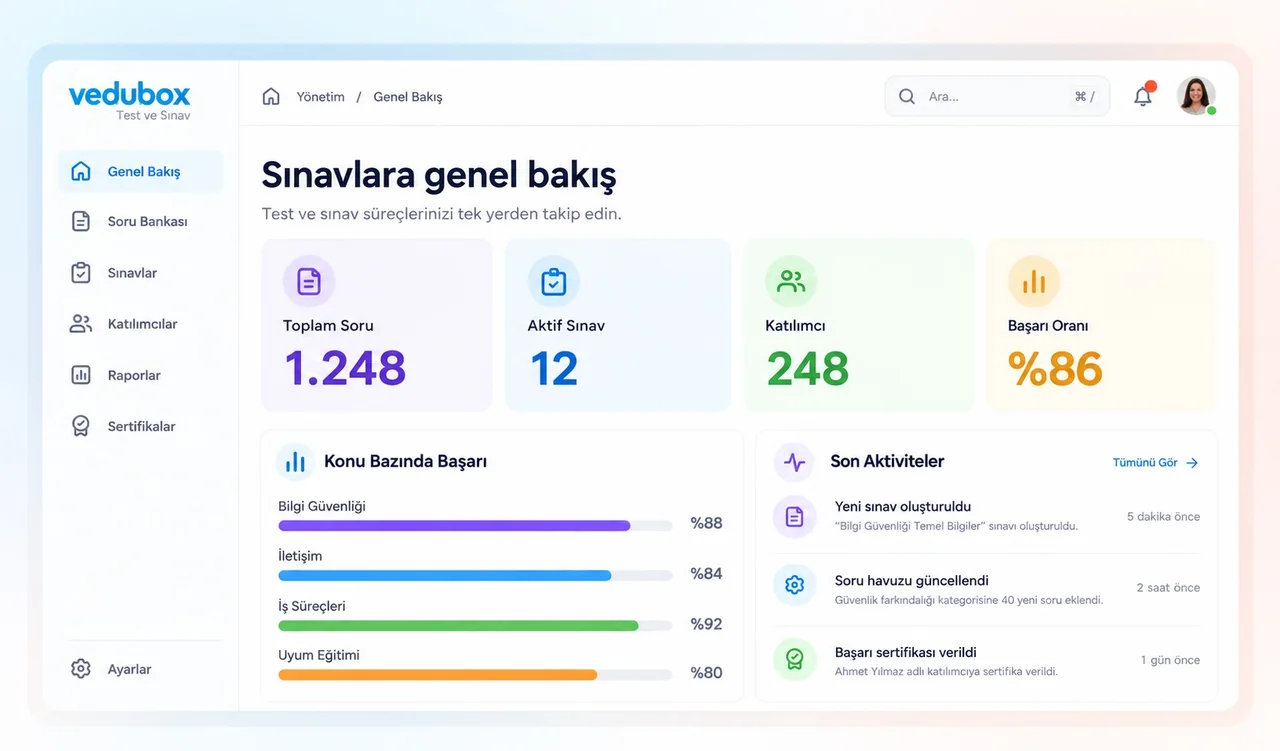The image size is (1280, 751).
Task: Click the %84 İletişim percentage
Action: [706, 573]
